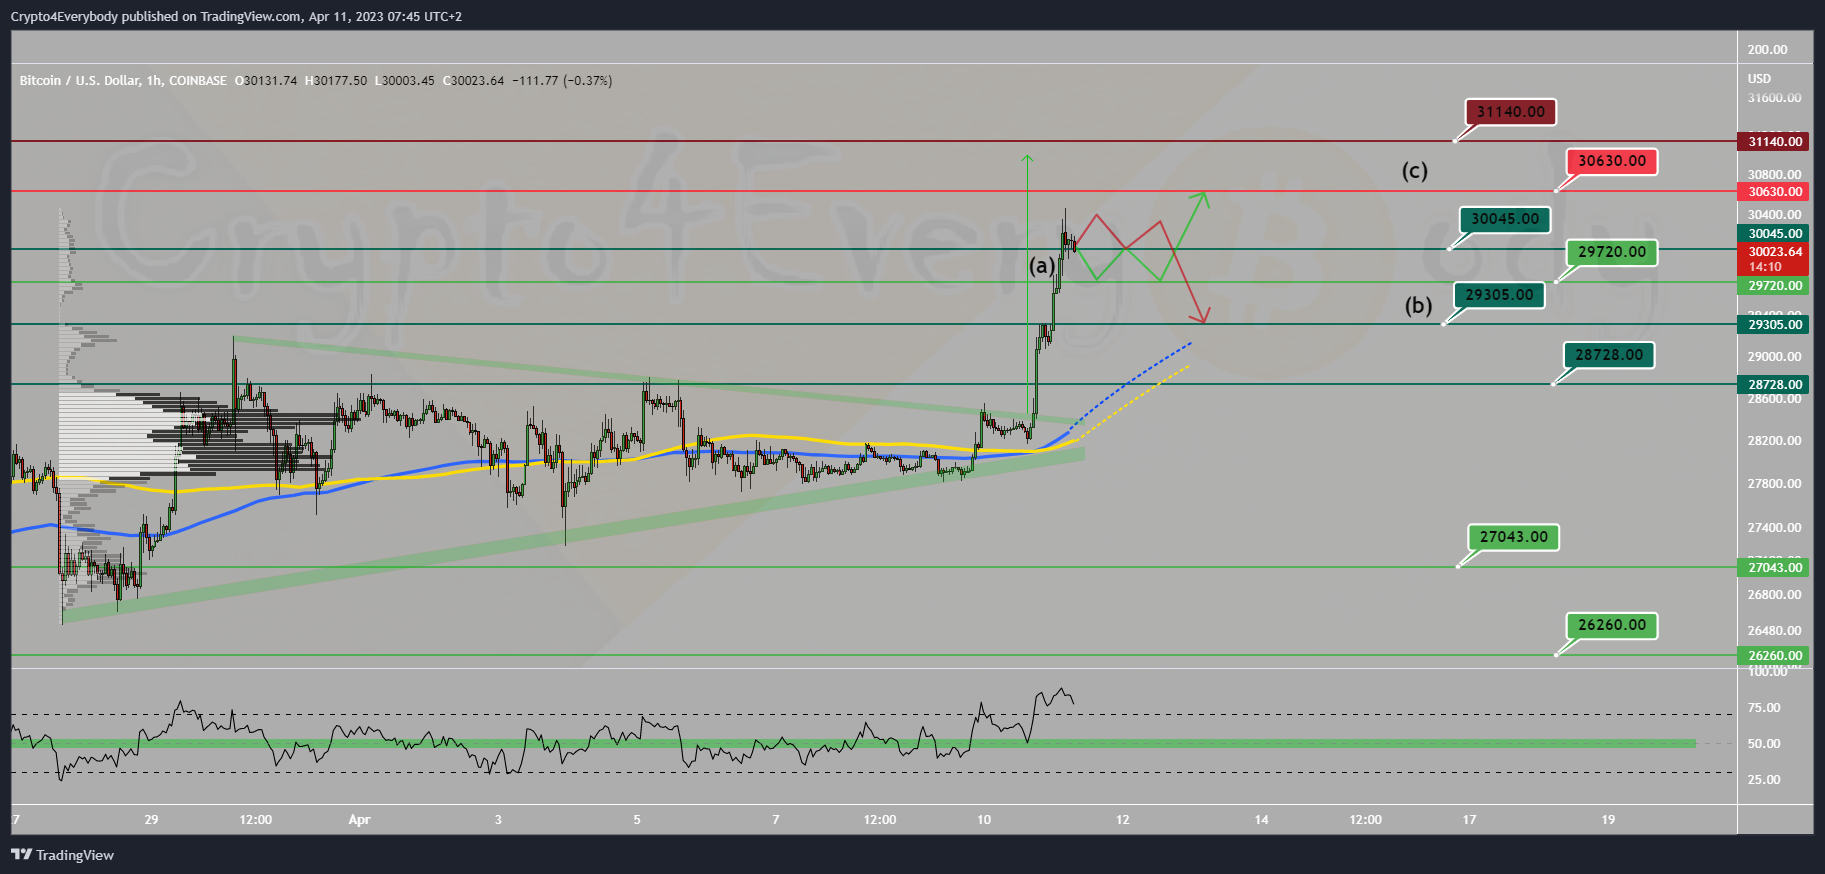Click the green arrow tip above the candles

point(1027,158)
